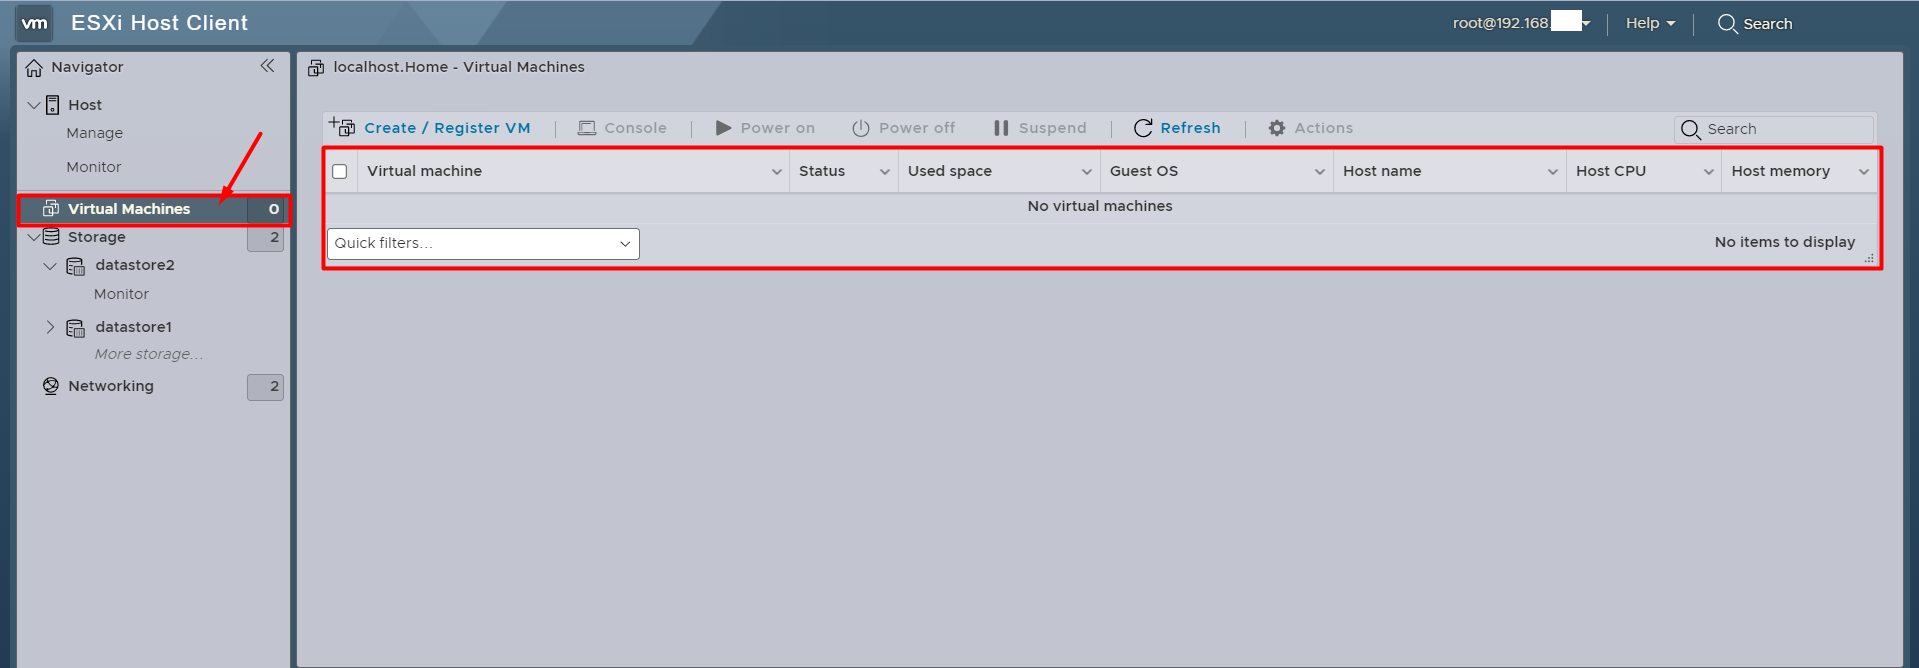Click the datastore1 disk icon

[x=76, y=328]
